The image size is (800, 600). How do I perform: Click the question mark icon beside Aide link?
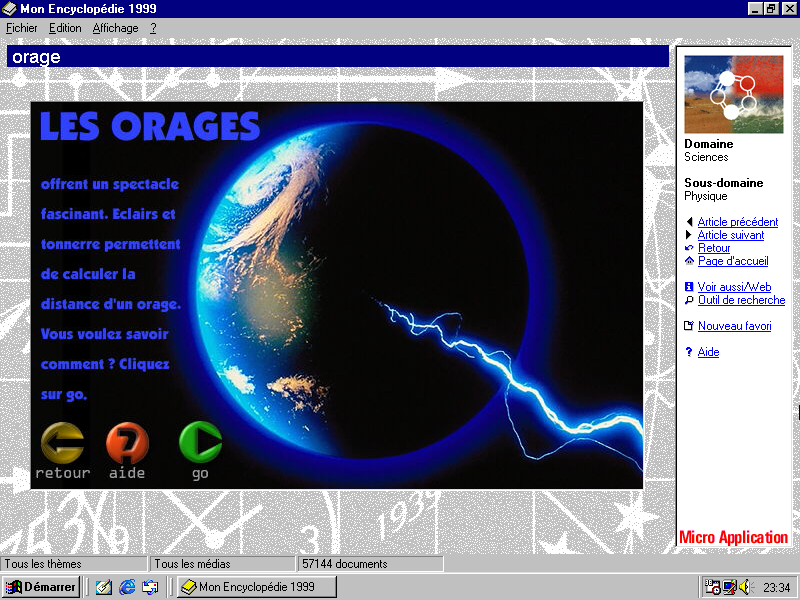pos(689,352)
